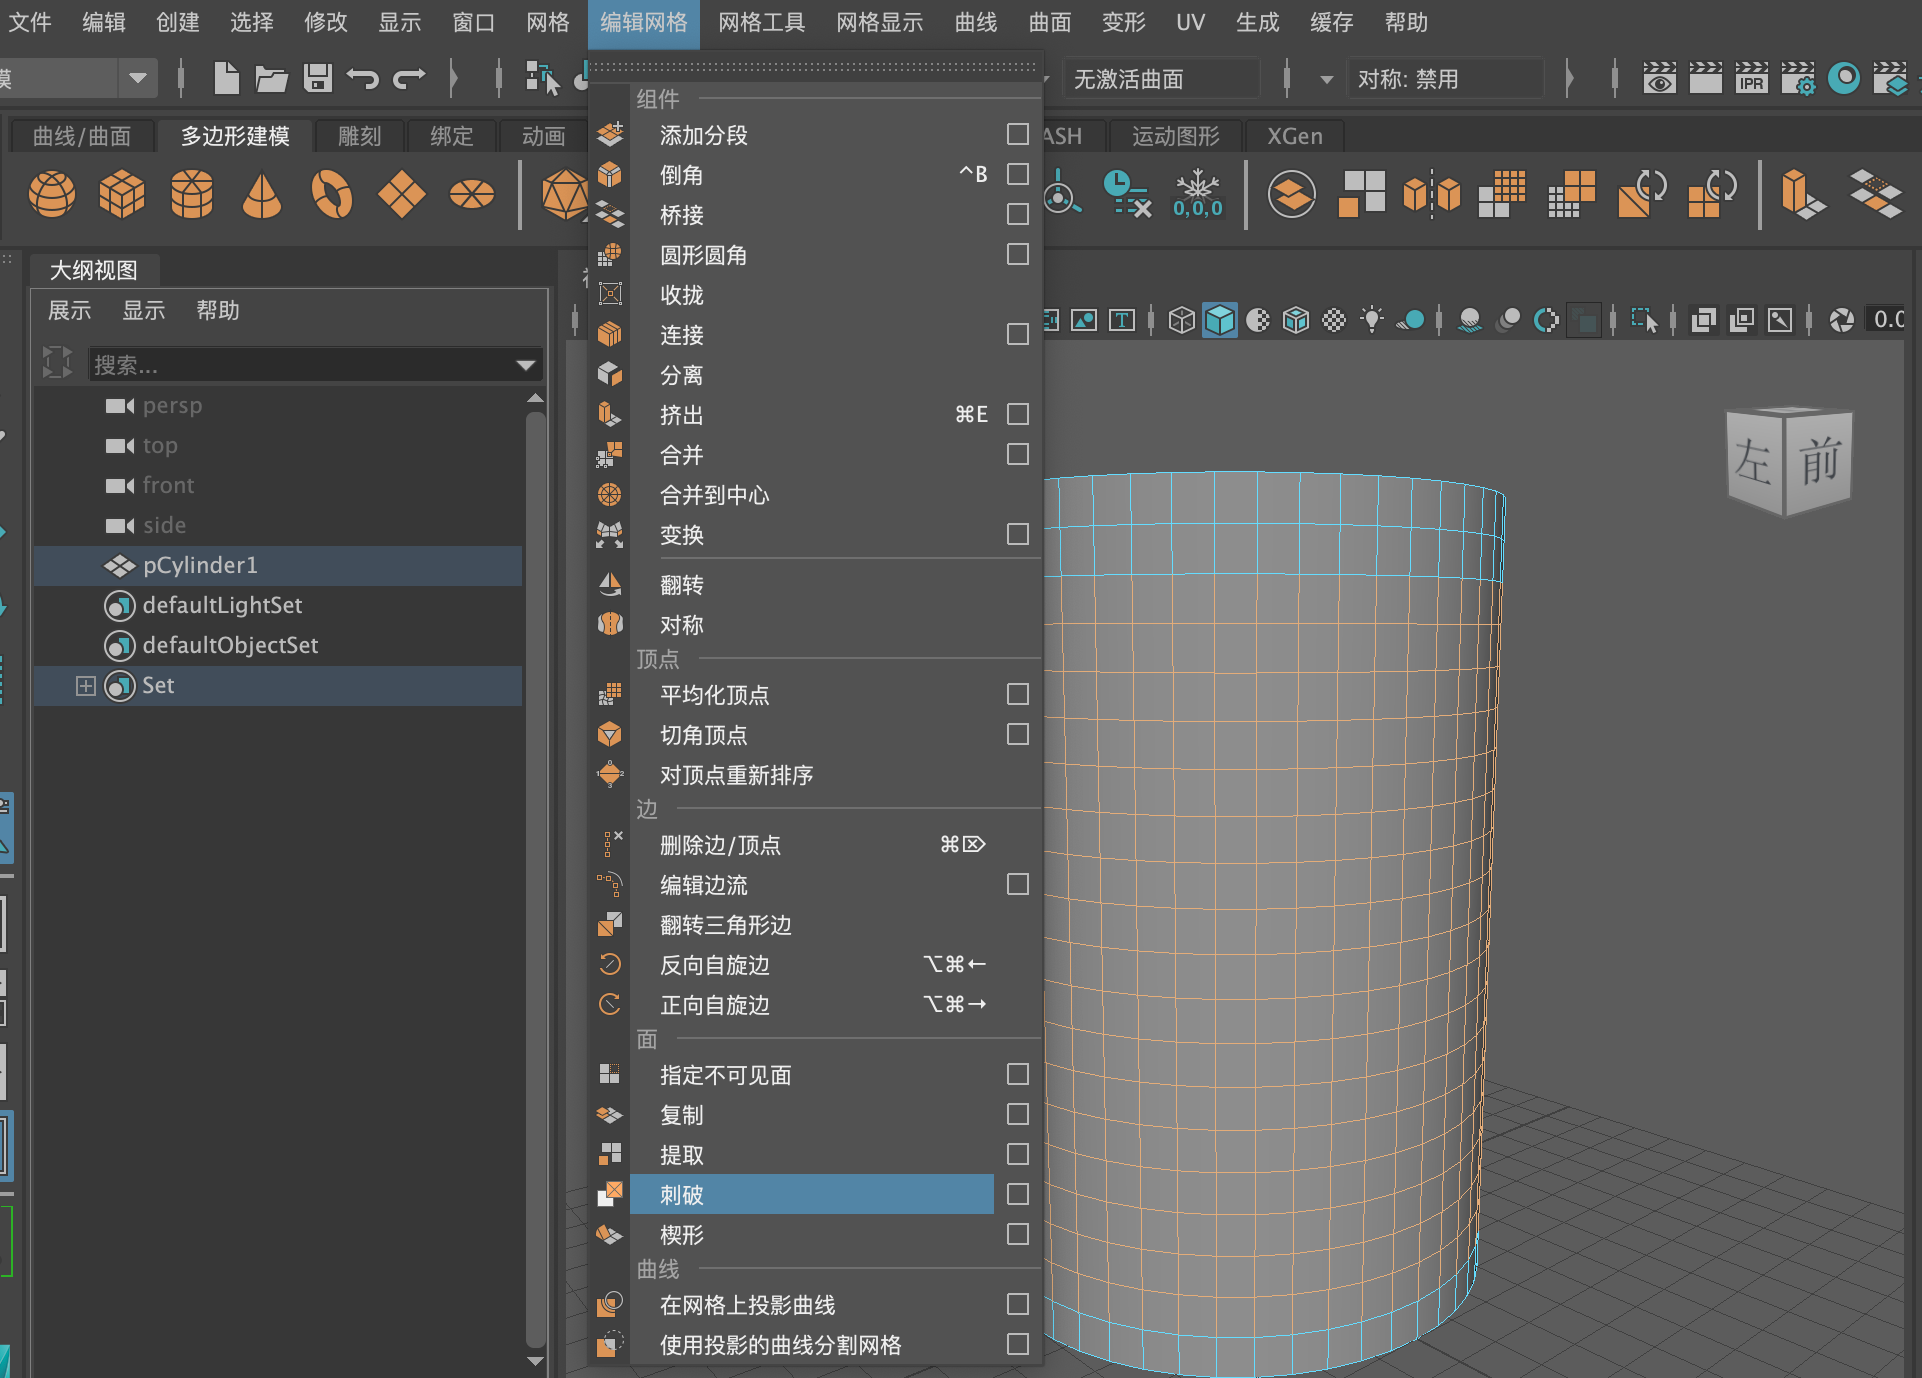Create a polygon cube from shelf

coord(122,193)
